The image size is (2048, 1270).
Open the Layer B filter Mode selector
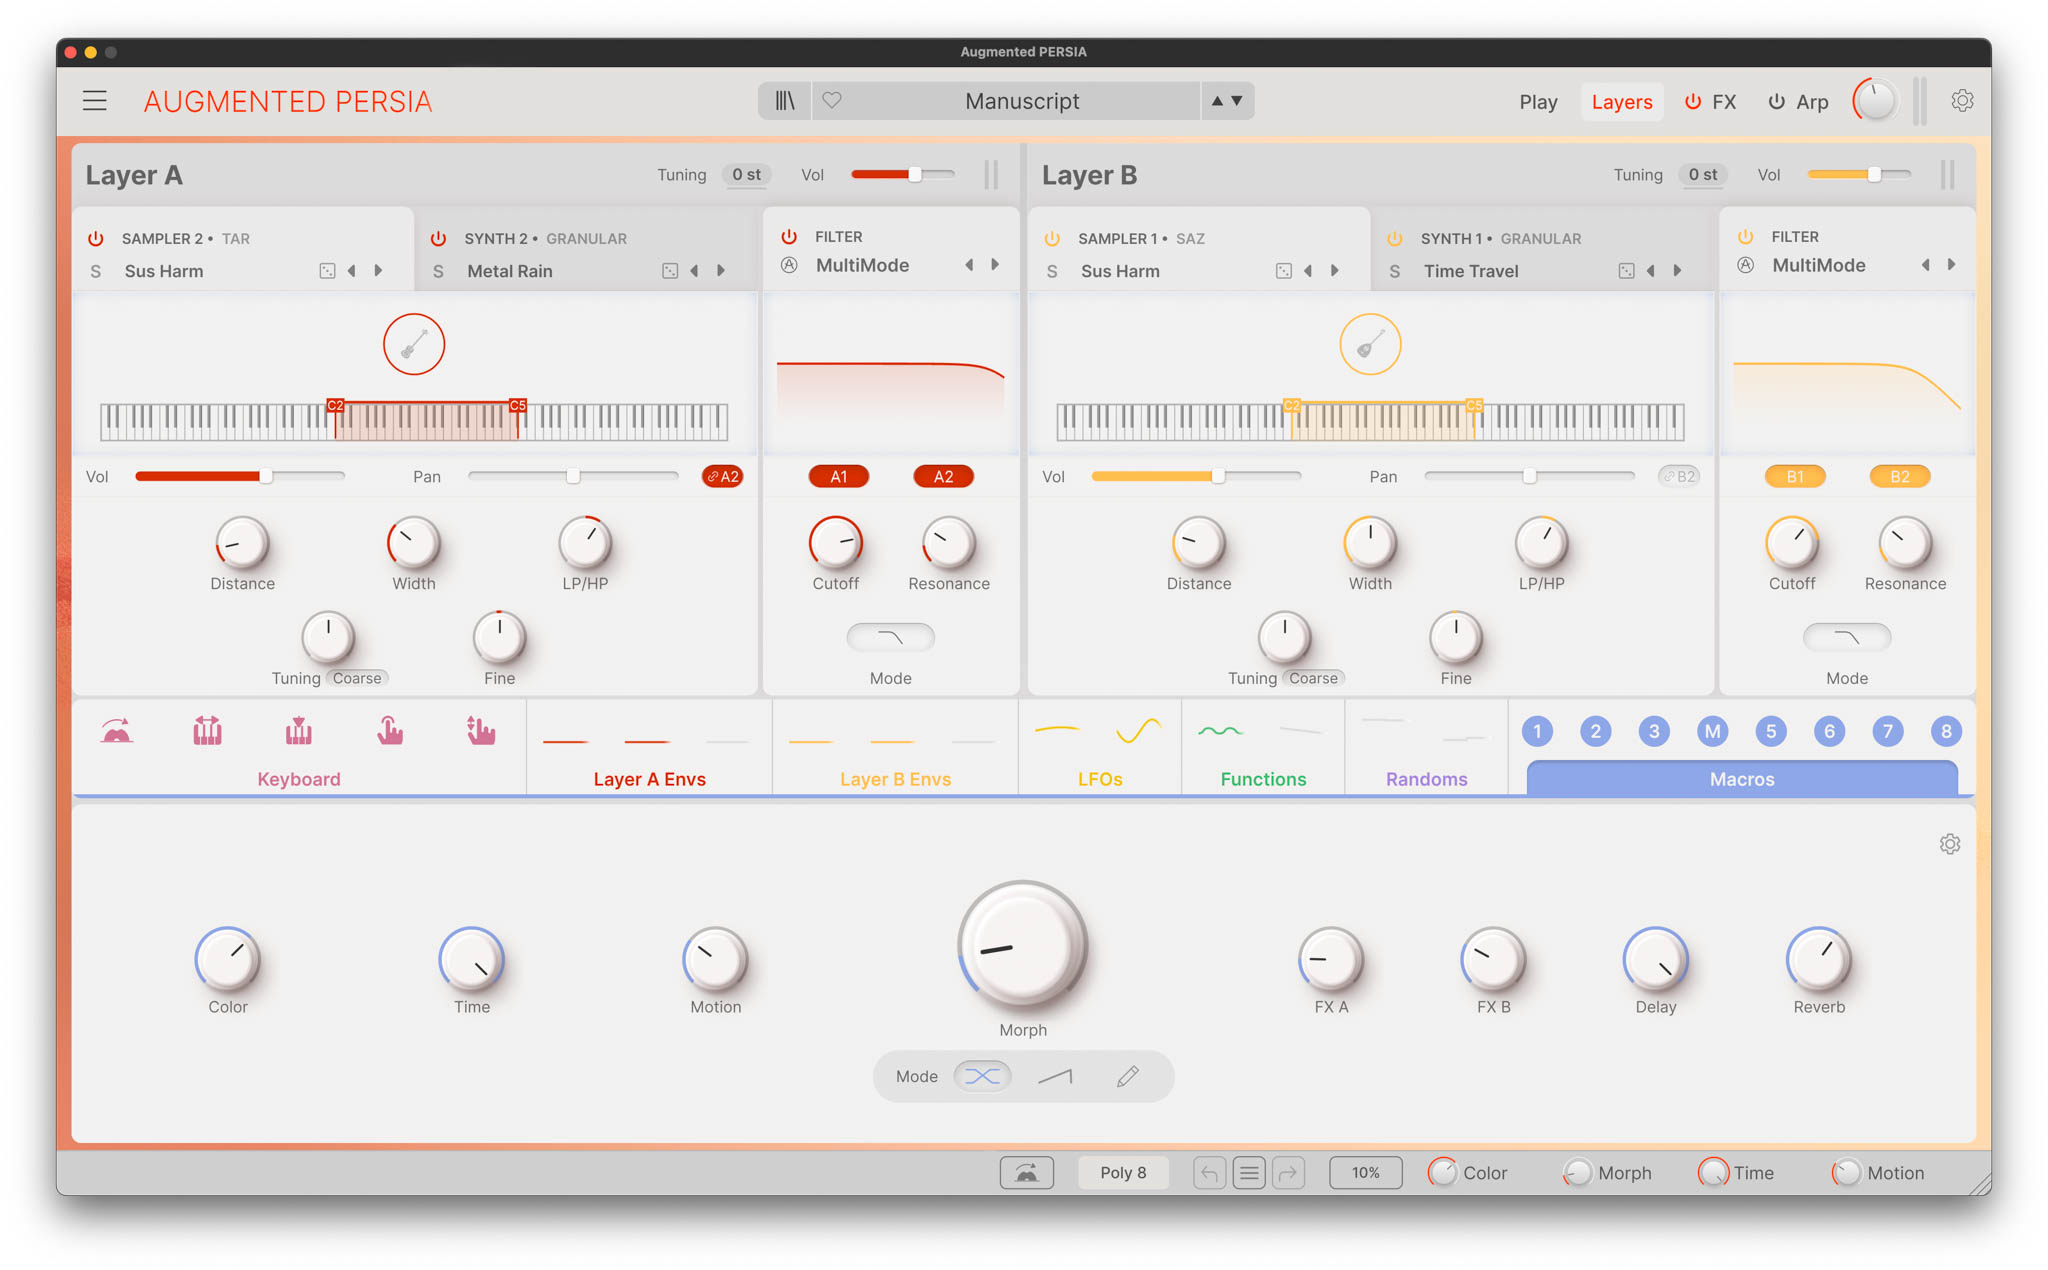pyautogui.click(x=1846, y=637)
